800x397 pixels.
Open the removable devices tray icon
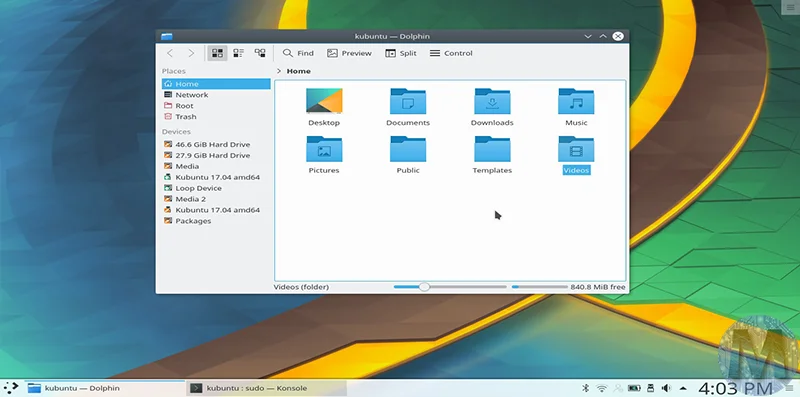click(x=651, y=388)
